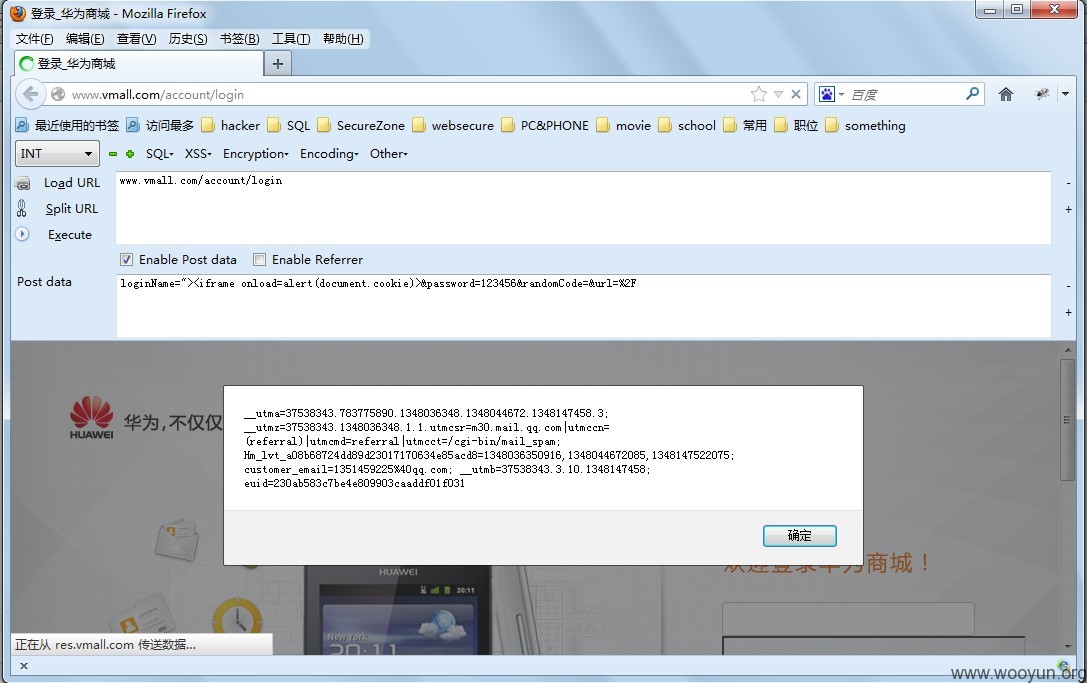Image resolution: width=1087 pixels, height=683 pixels.
Task: Open a new tab with plus button
Action: [x=278, y=64]
